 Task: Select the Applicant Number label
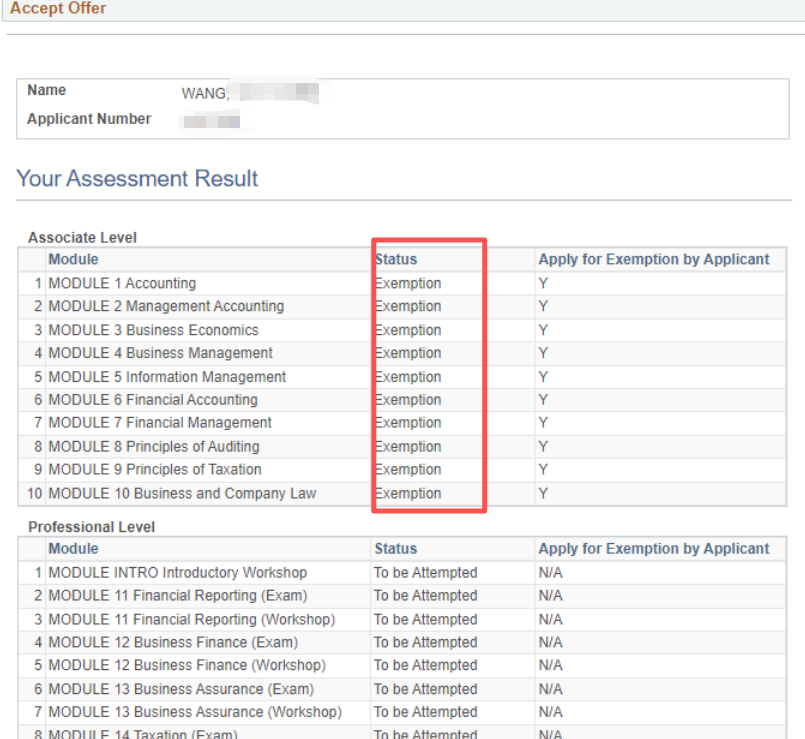coord(89,119)
